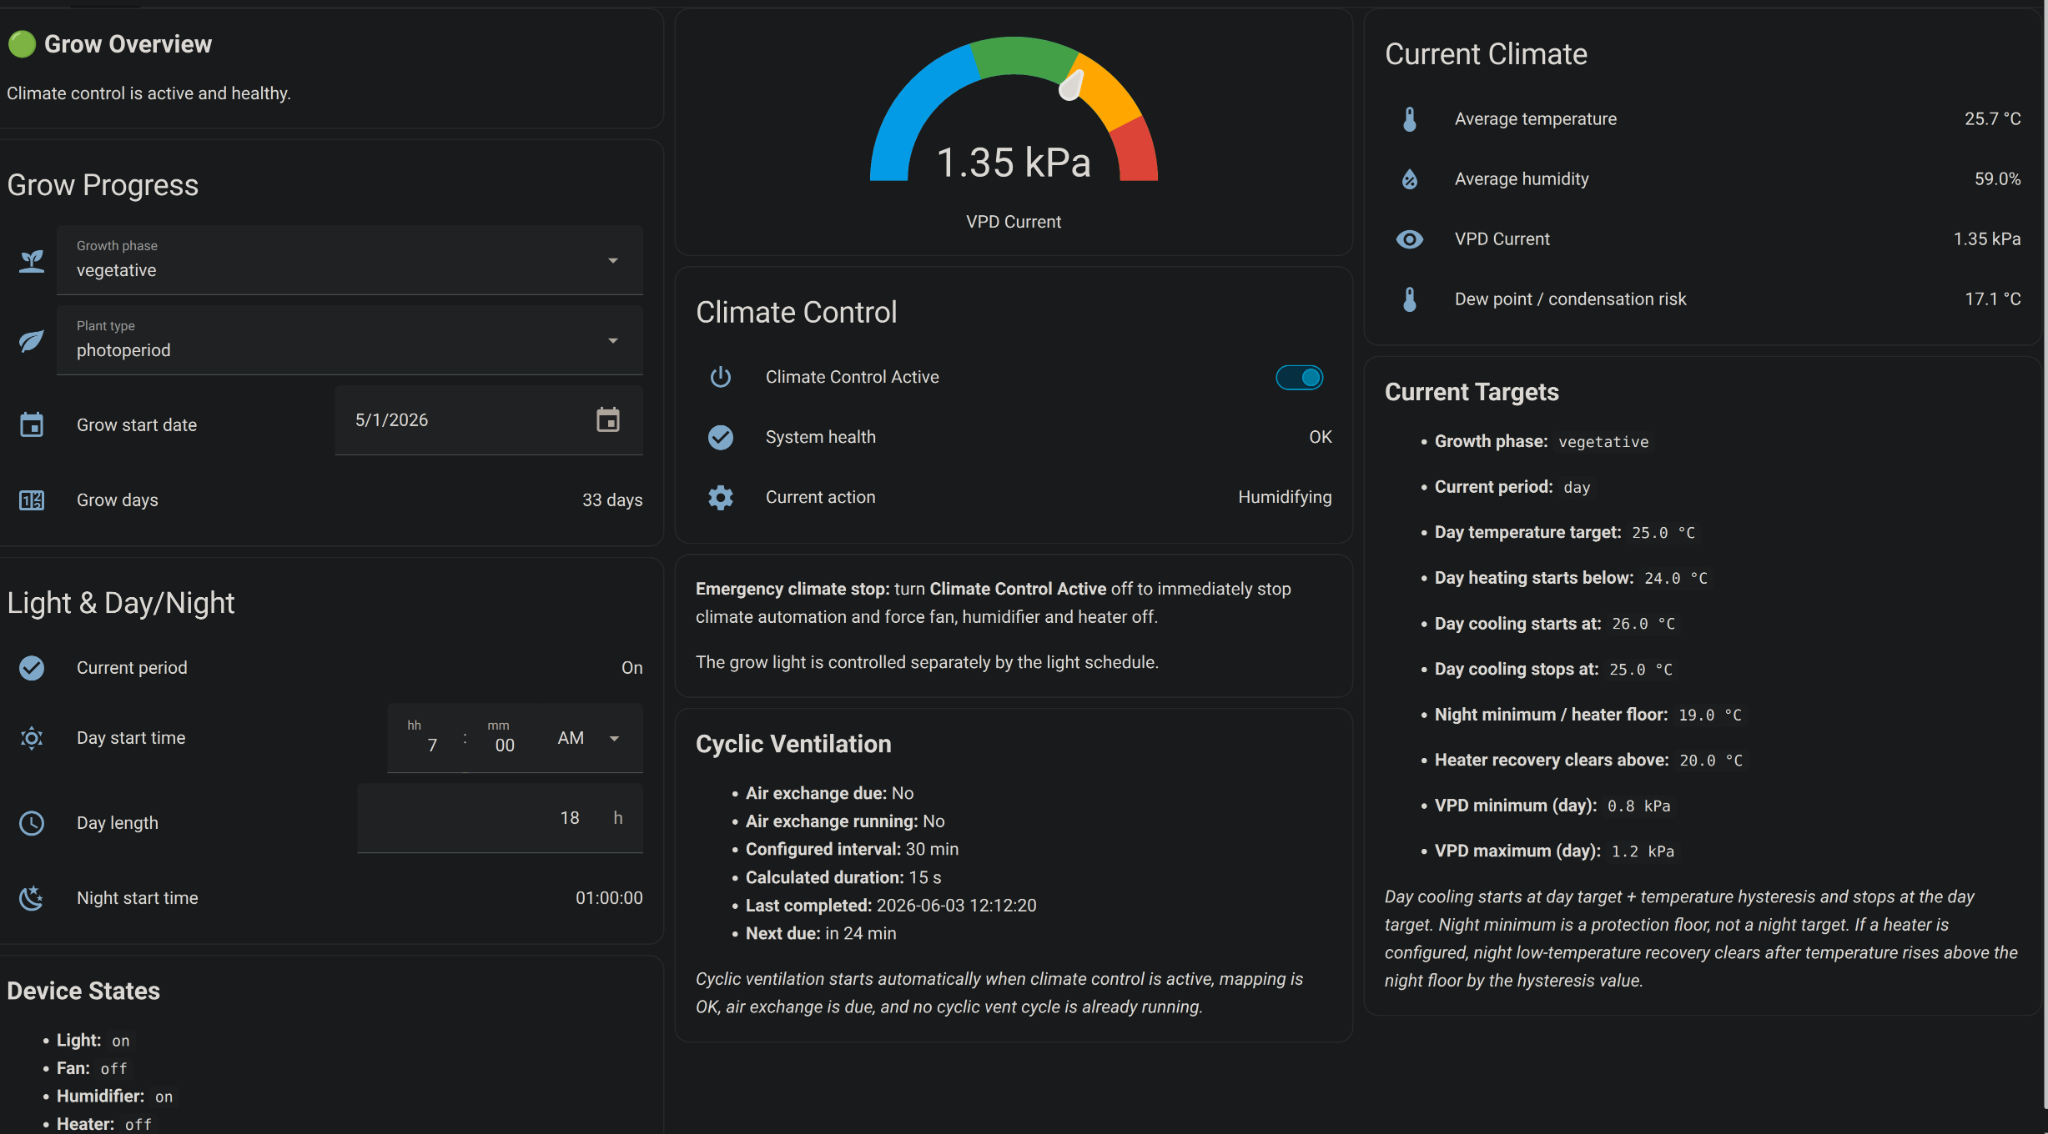This screenshot has height=1134, width=2048.
Task: Open Dew point / condensation risk 17.1 °C
Action: click(1703, 299)
